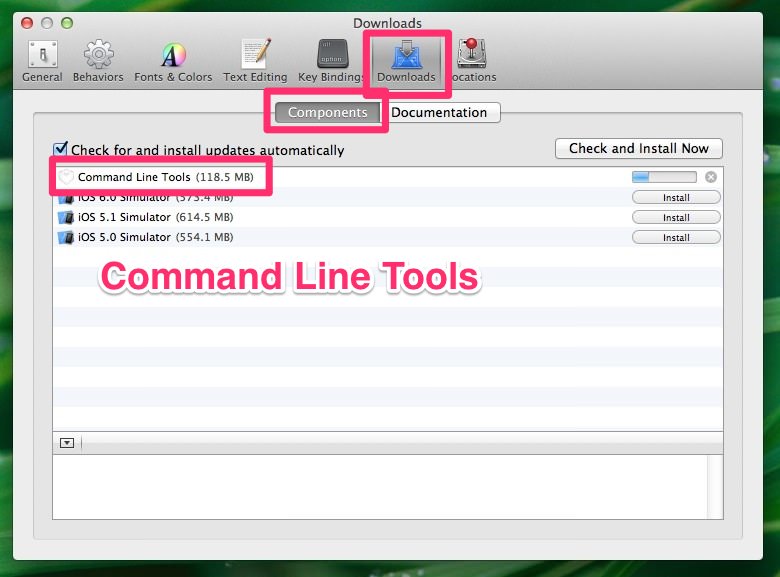The image size is (780, 577).
Task: Click the iOS 5.1 Simulator icon
Action: [66, 217]
